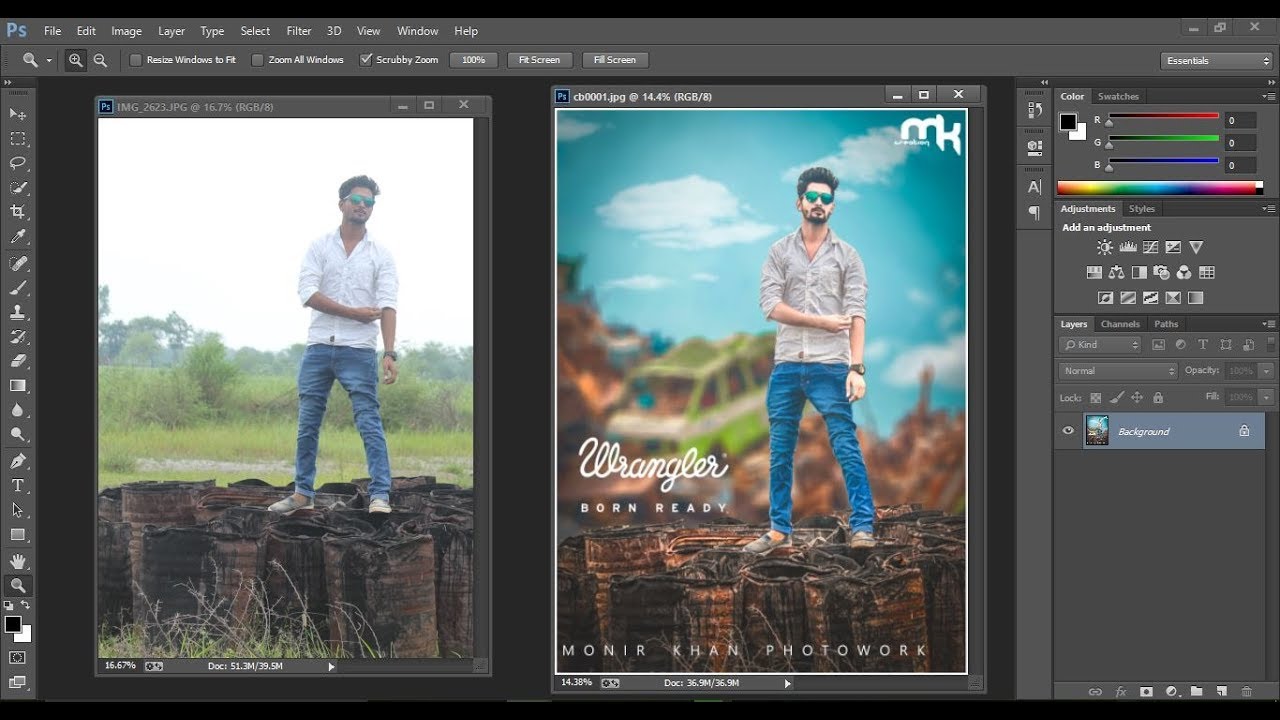Screen dimensions: 1280x720
Task: Open the Fill slider dropdown arrow
Action: click(1267, 397)
